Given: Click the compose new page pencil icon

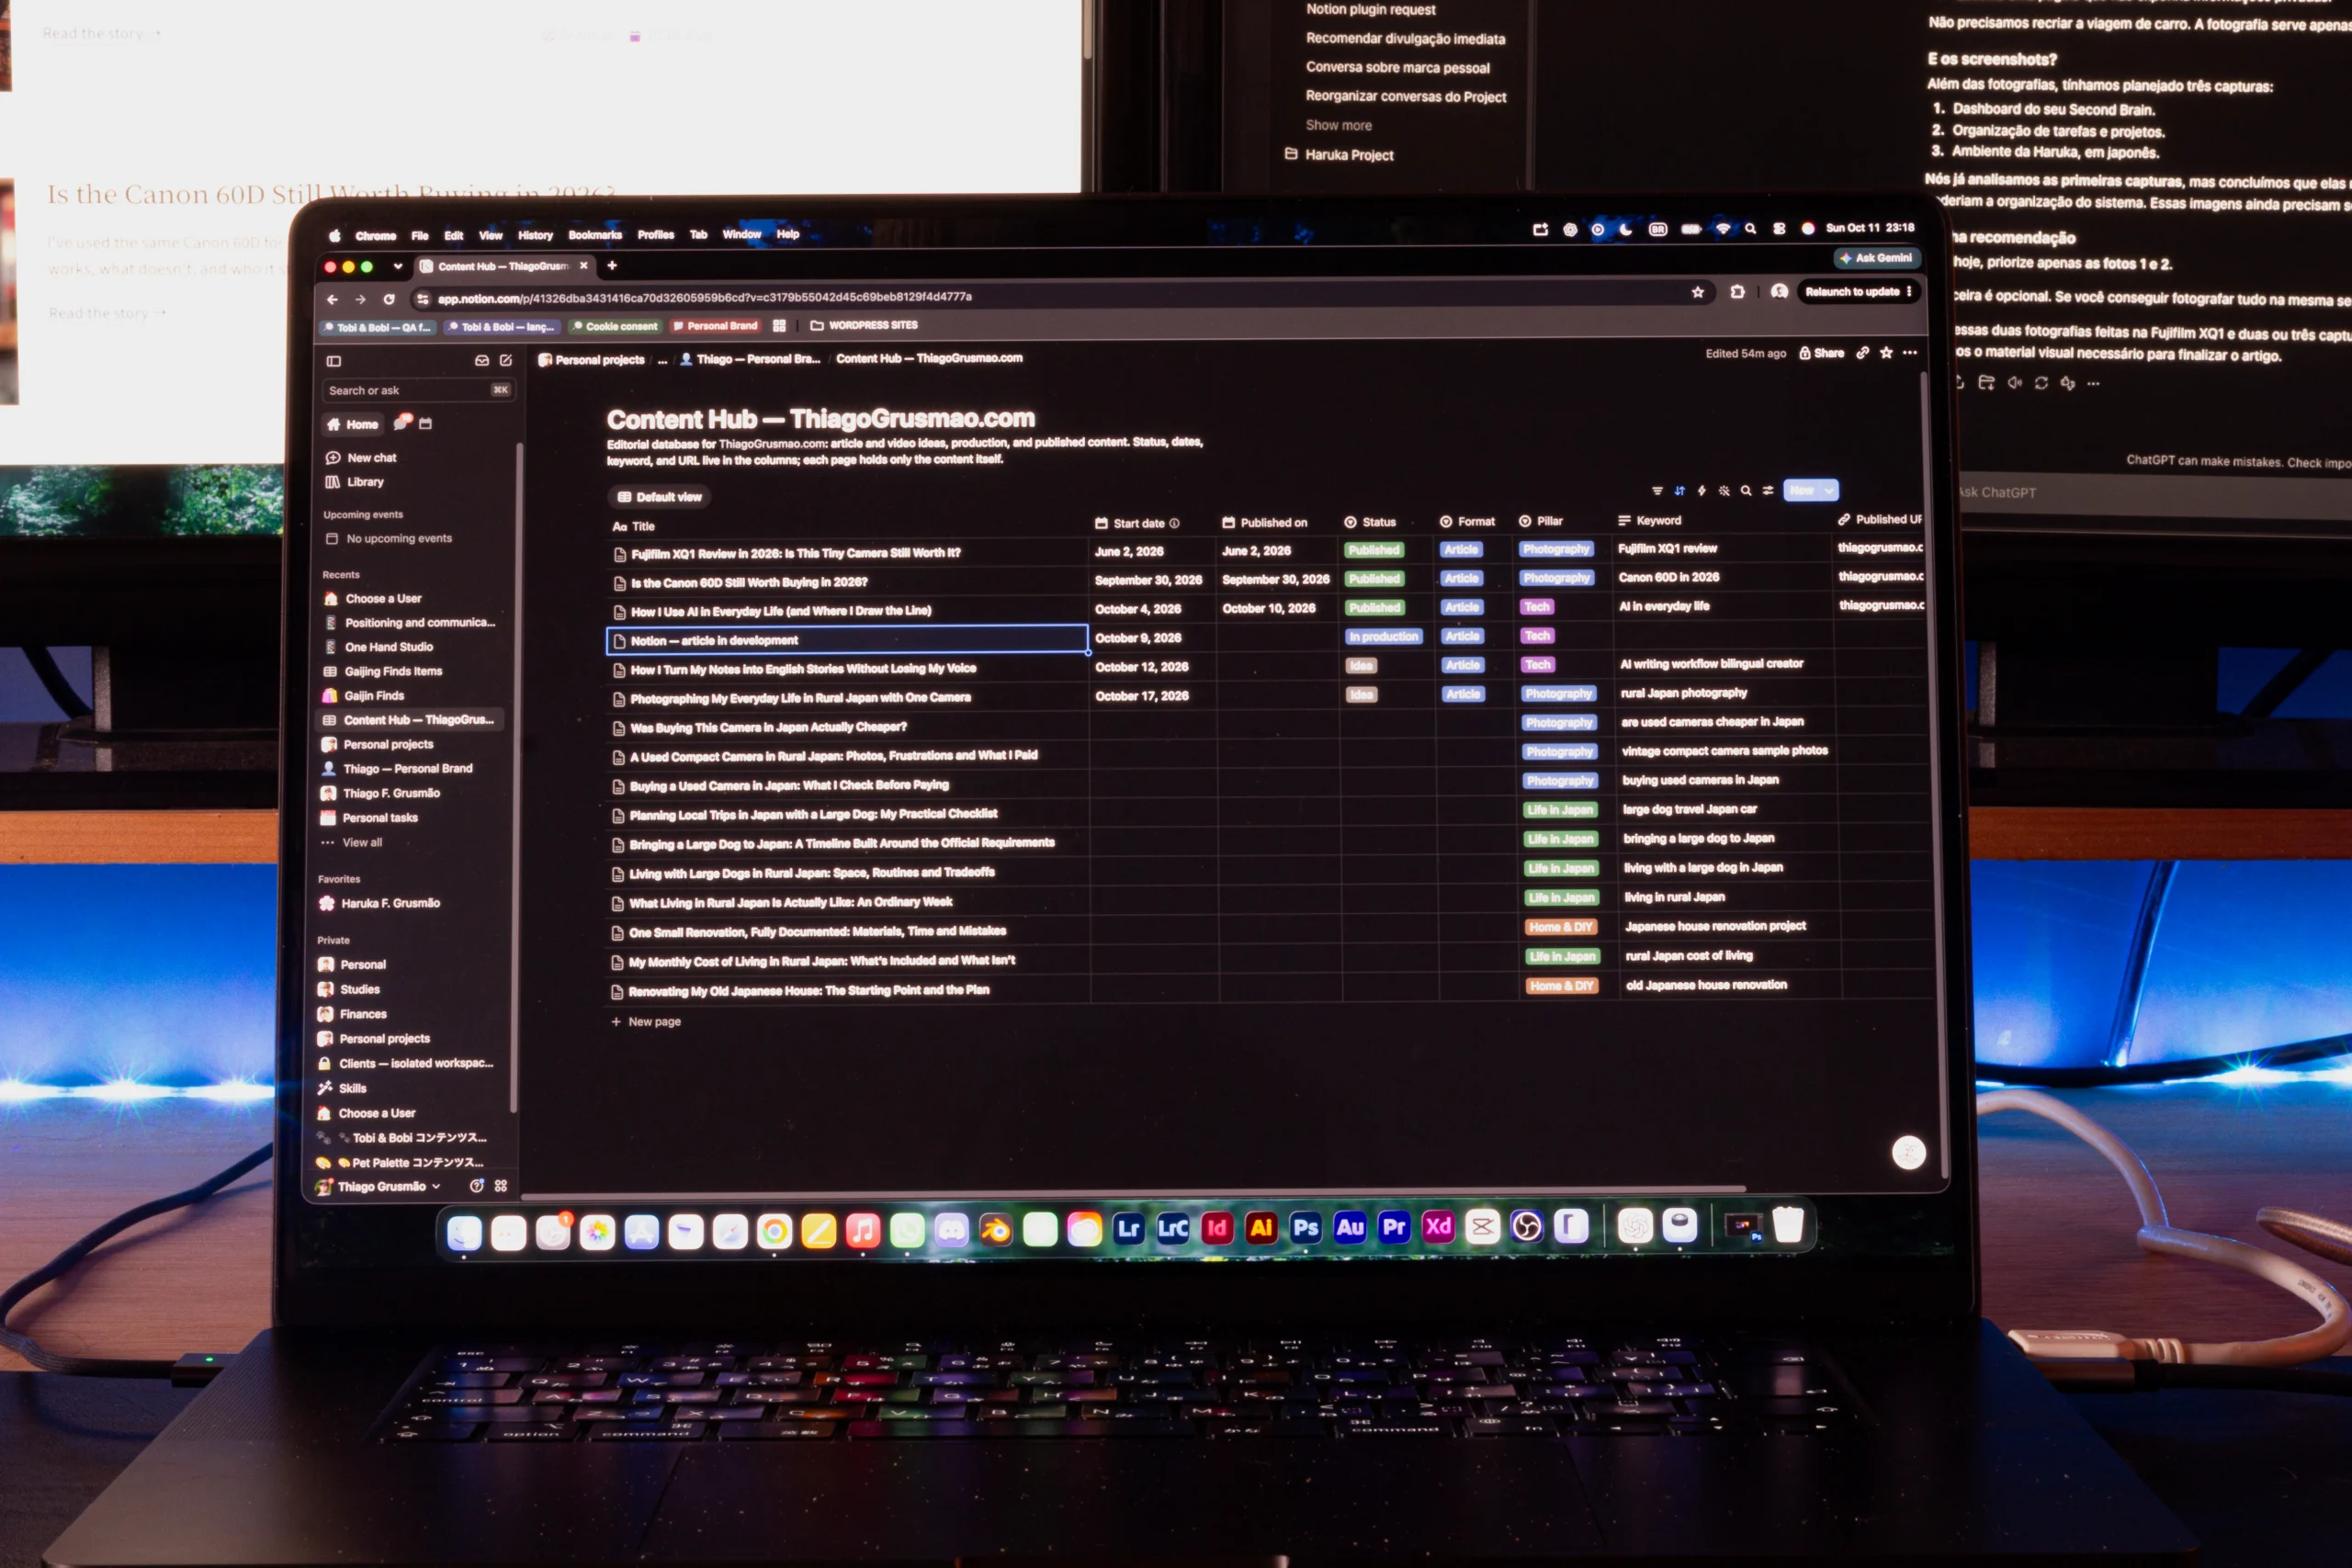Looking at the screenshot, I should [506, 360].
